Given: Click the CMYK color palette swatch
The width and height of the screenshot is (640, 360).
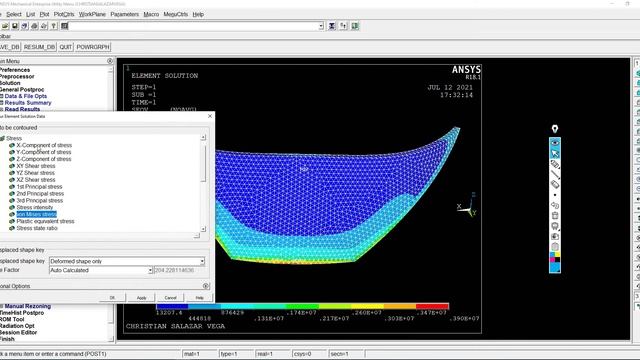Looking at the screenshot, I should point(555,258).
